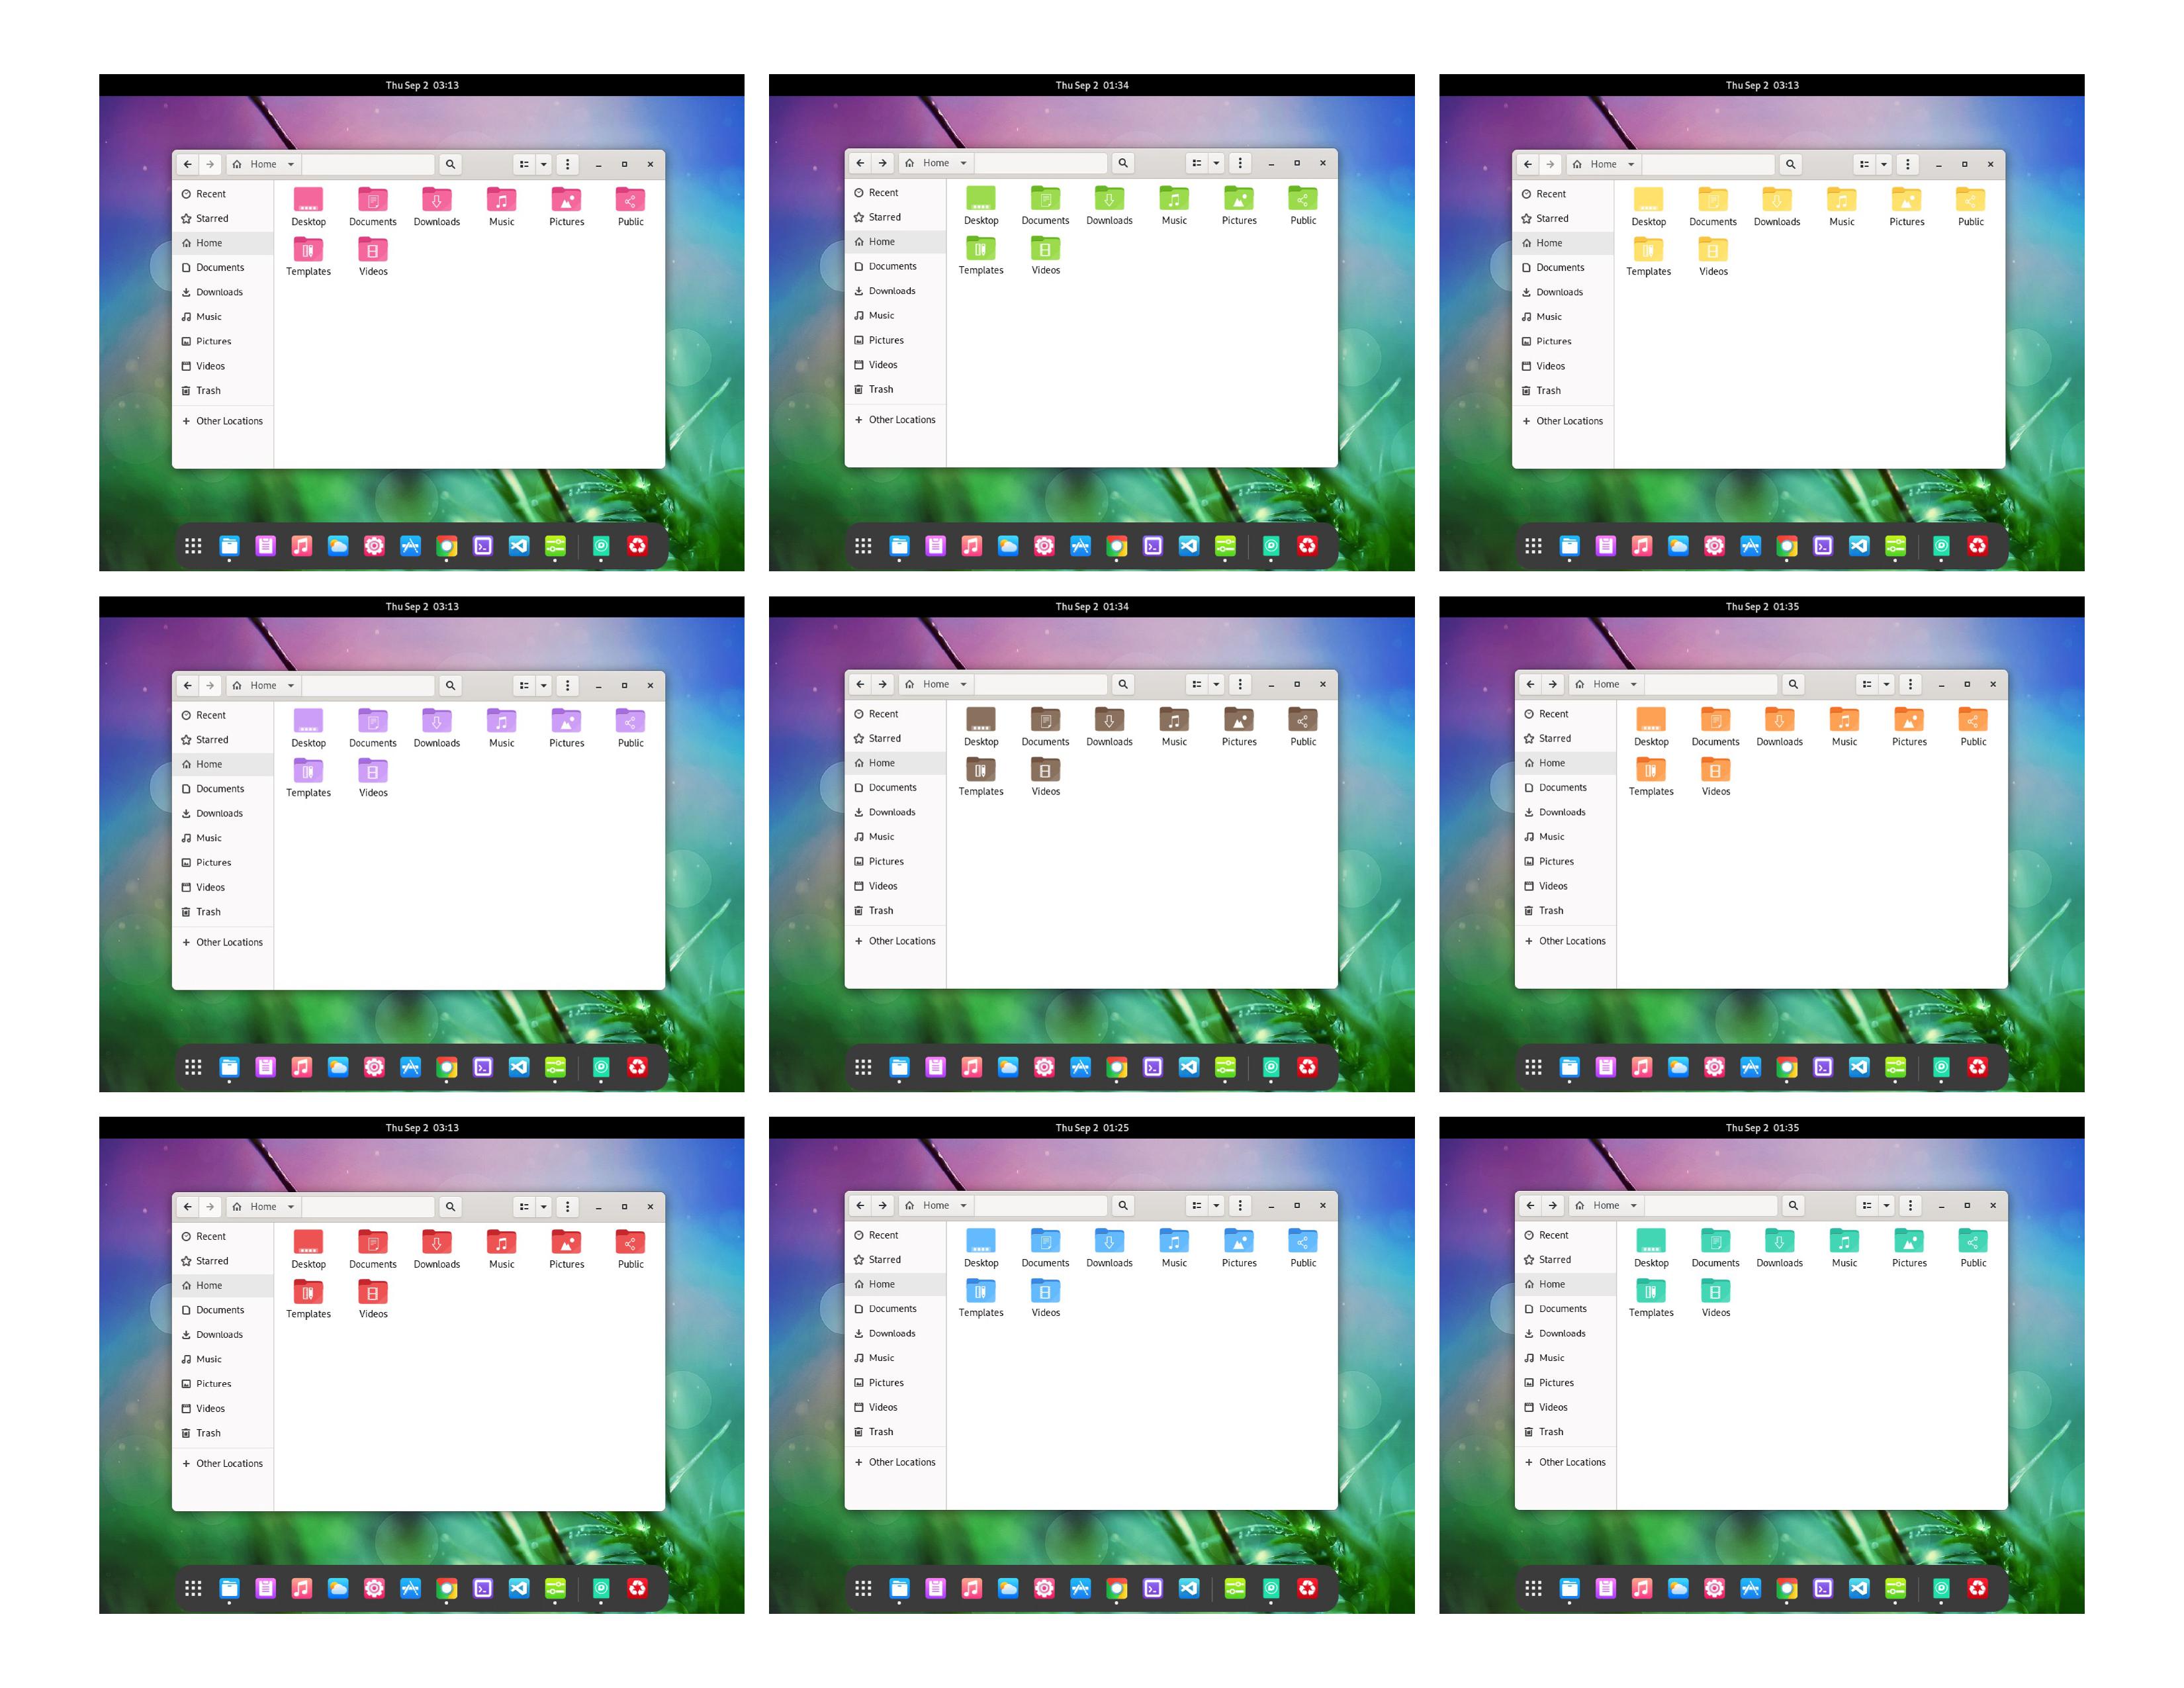Image resolution: width=2184 pixels, height=1688 pixels.
Task: Open three-dot menu in green-folder window
Action: coord(1241,163)
